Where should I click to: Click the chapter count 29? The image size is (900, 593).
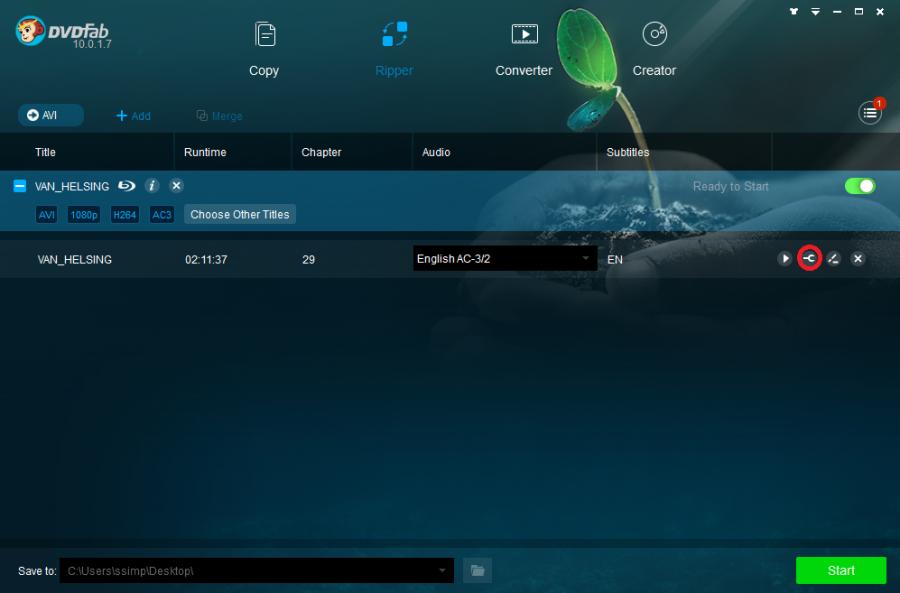pyautogui.click(x=308, y=259)
